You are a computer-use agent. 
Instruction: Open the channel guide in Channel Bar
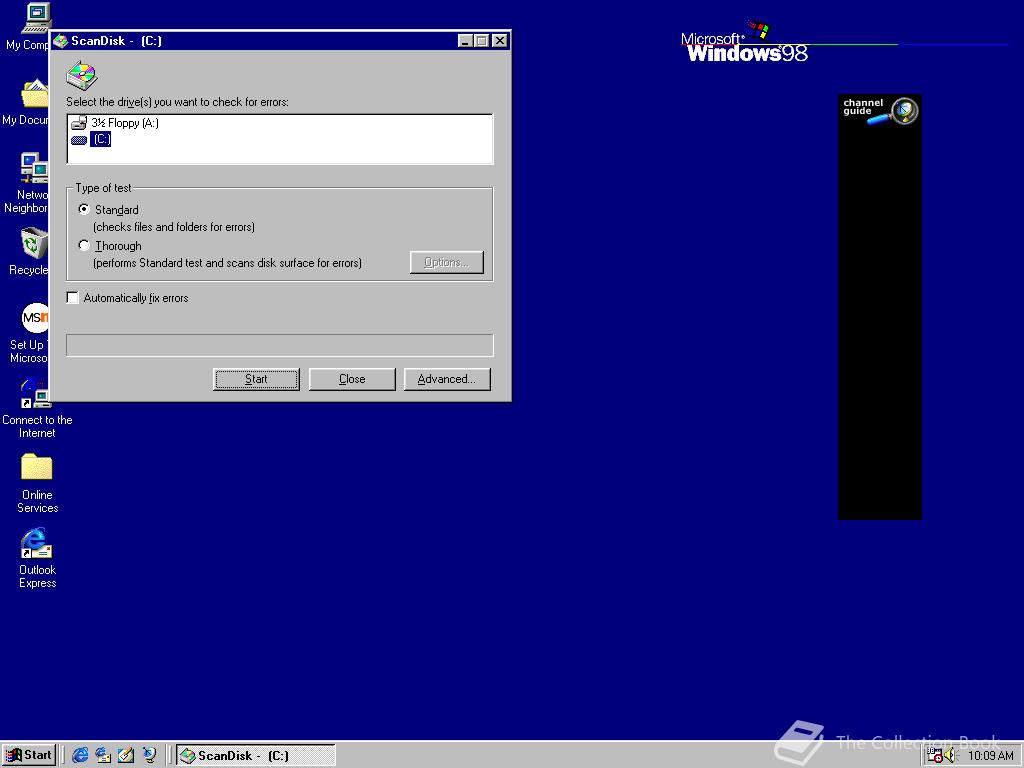pyautogui.click(x=880, y=111)
